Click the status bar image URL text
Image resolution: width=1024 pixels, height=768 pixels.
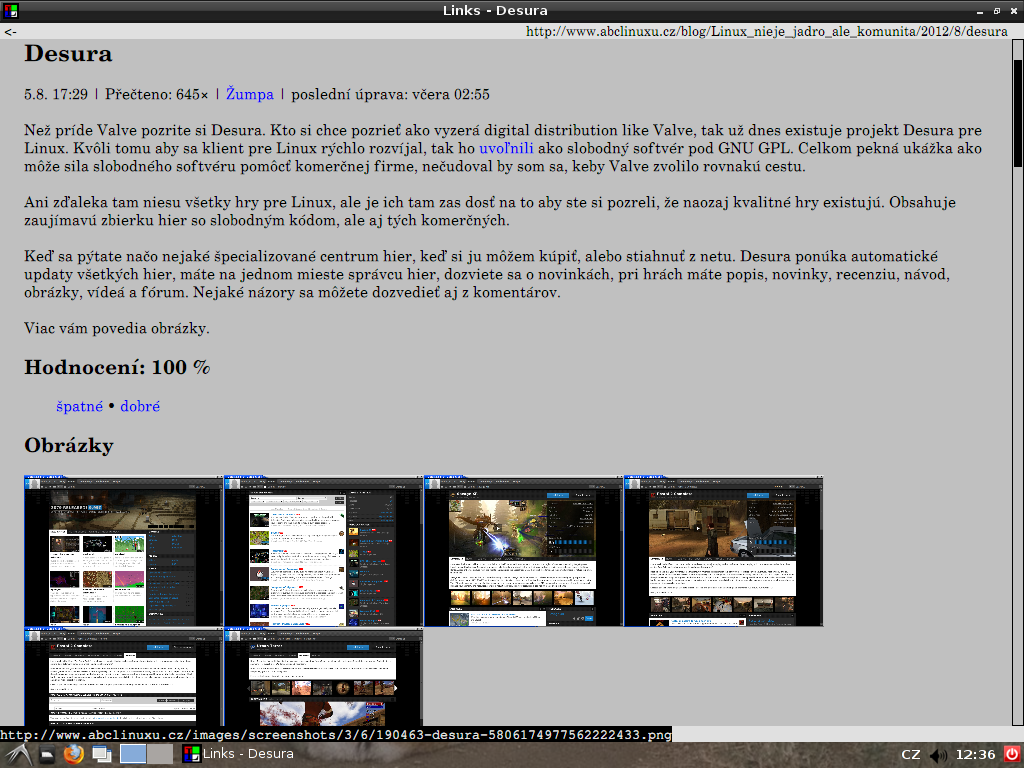click(336, 735)
